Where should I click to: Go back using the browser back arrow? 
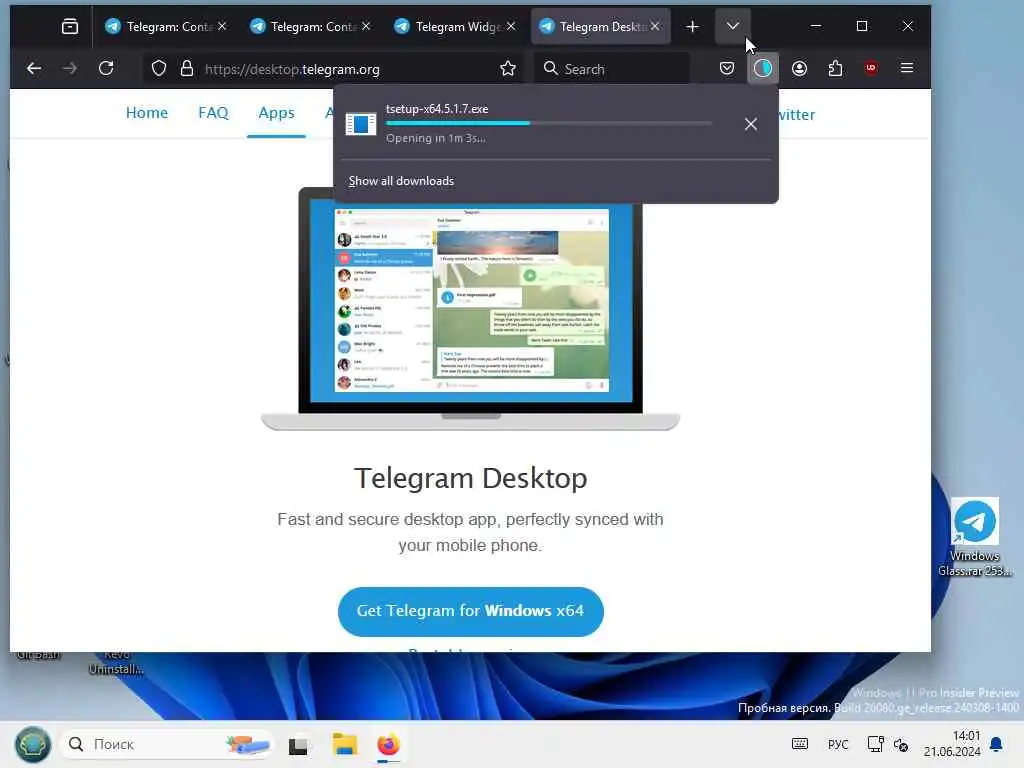click(34, 69)
